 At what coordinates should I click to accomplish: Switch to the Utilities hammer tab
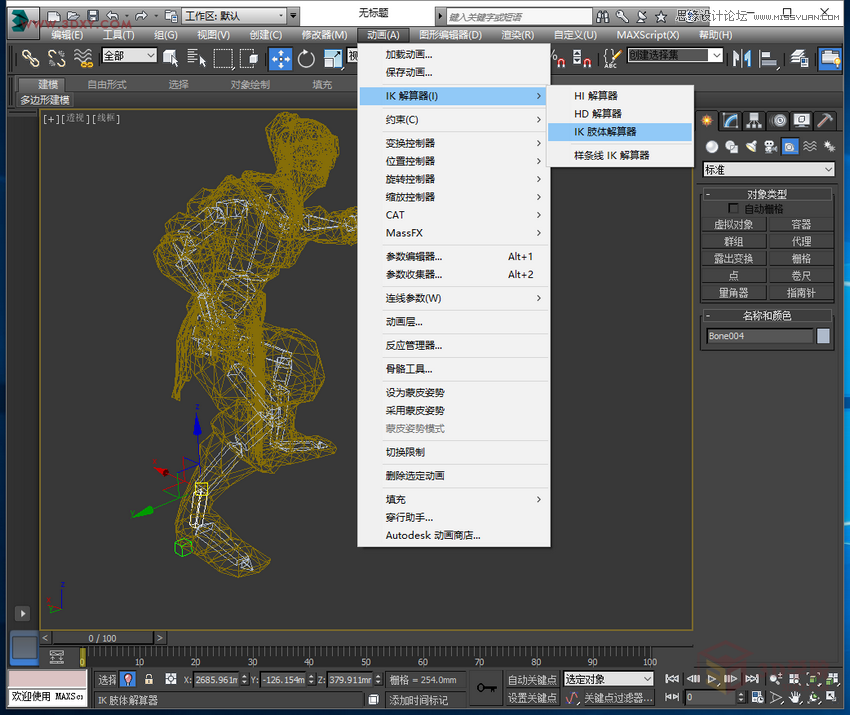pyautogui.click(x=825, y=120)
